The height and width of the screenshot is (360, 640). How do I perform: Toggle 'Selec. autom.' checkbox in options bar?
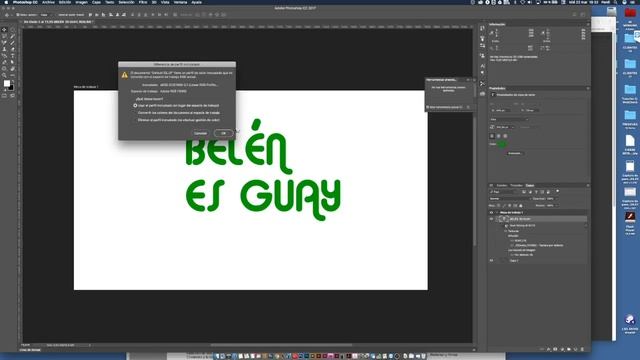tap(18, 15)
